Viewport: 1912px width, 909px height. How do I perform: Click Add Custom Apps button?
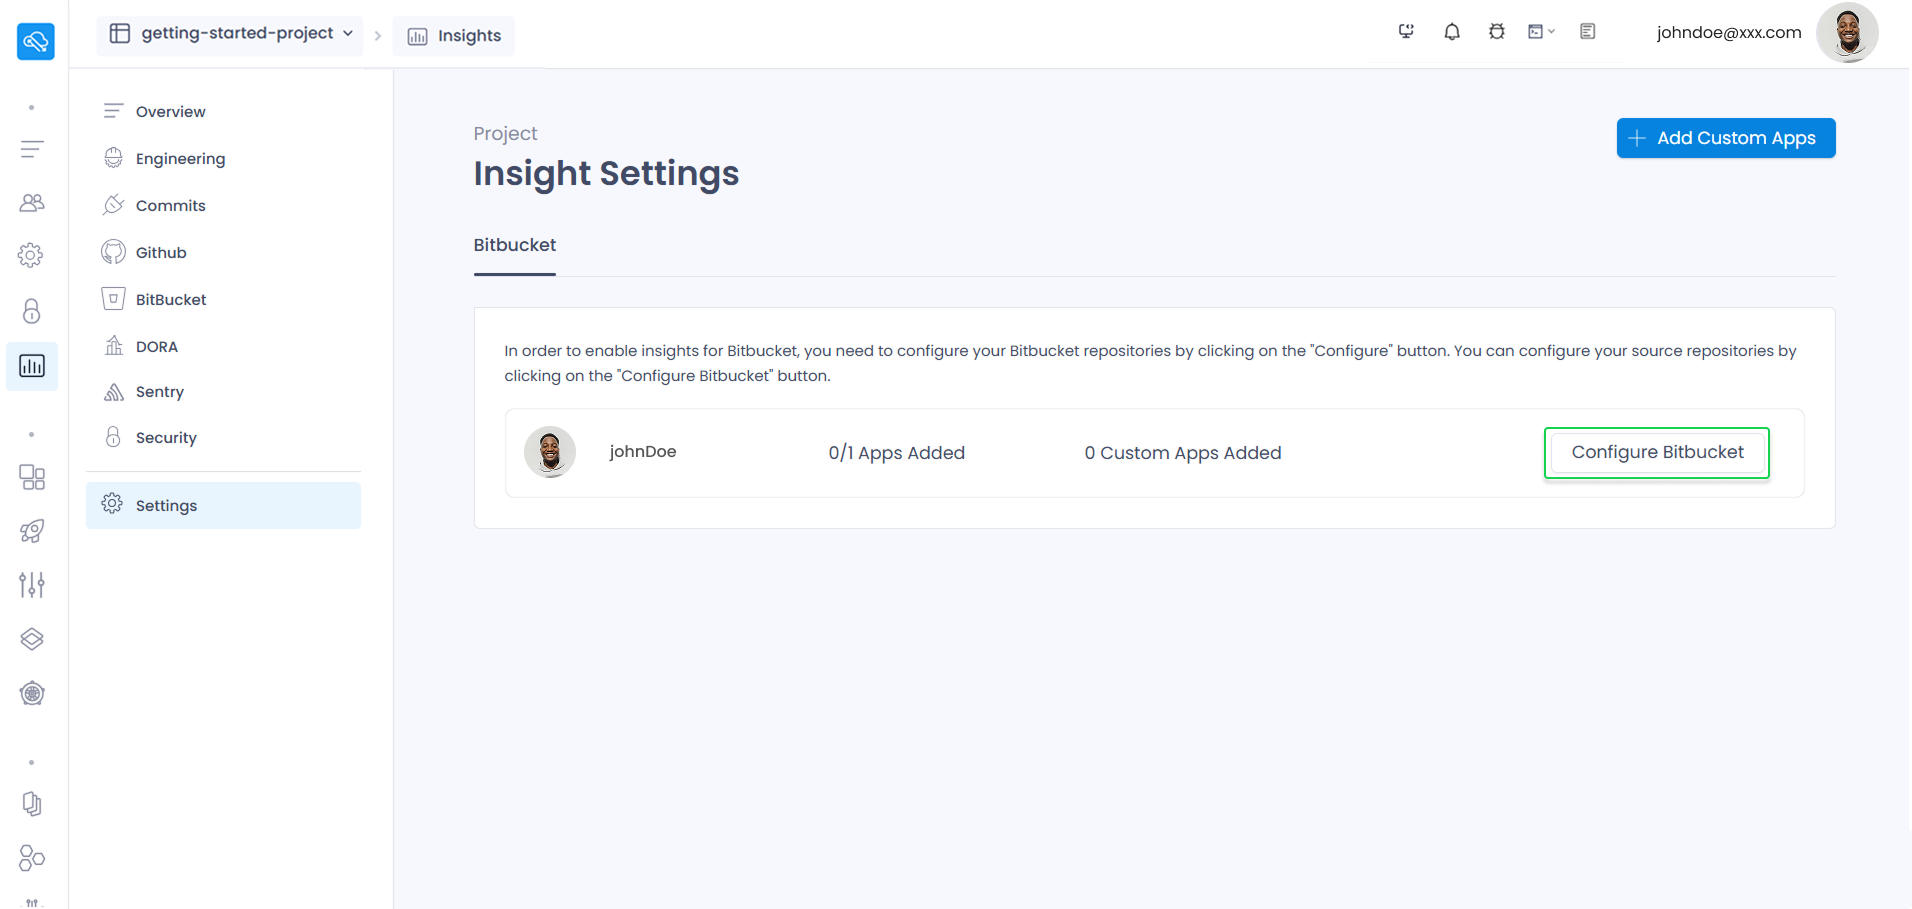(1726, 138)
